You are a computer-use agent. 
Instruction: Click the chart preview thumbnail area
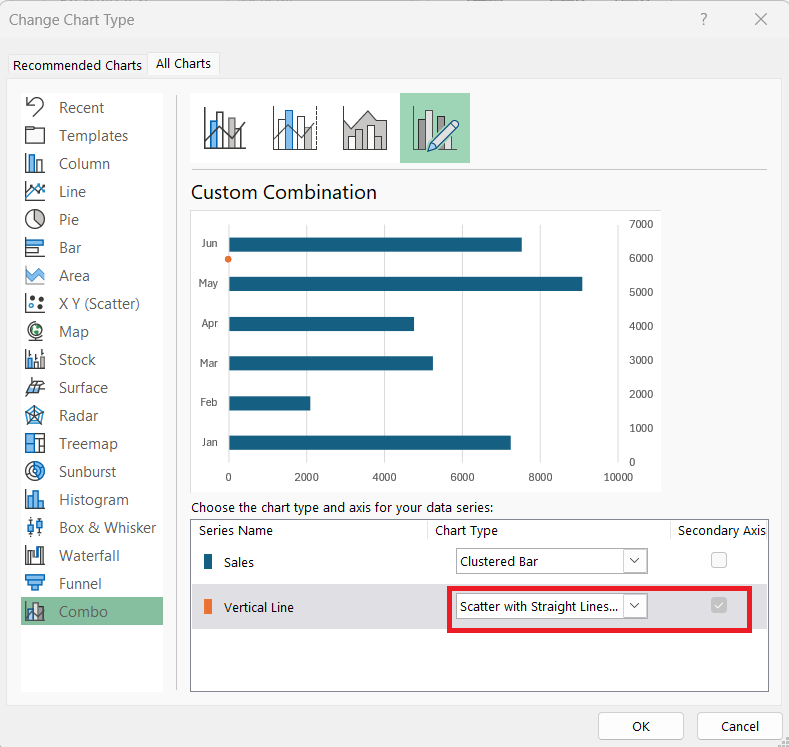426,351
